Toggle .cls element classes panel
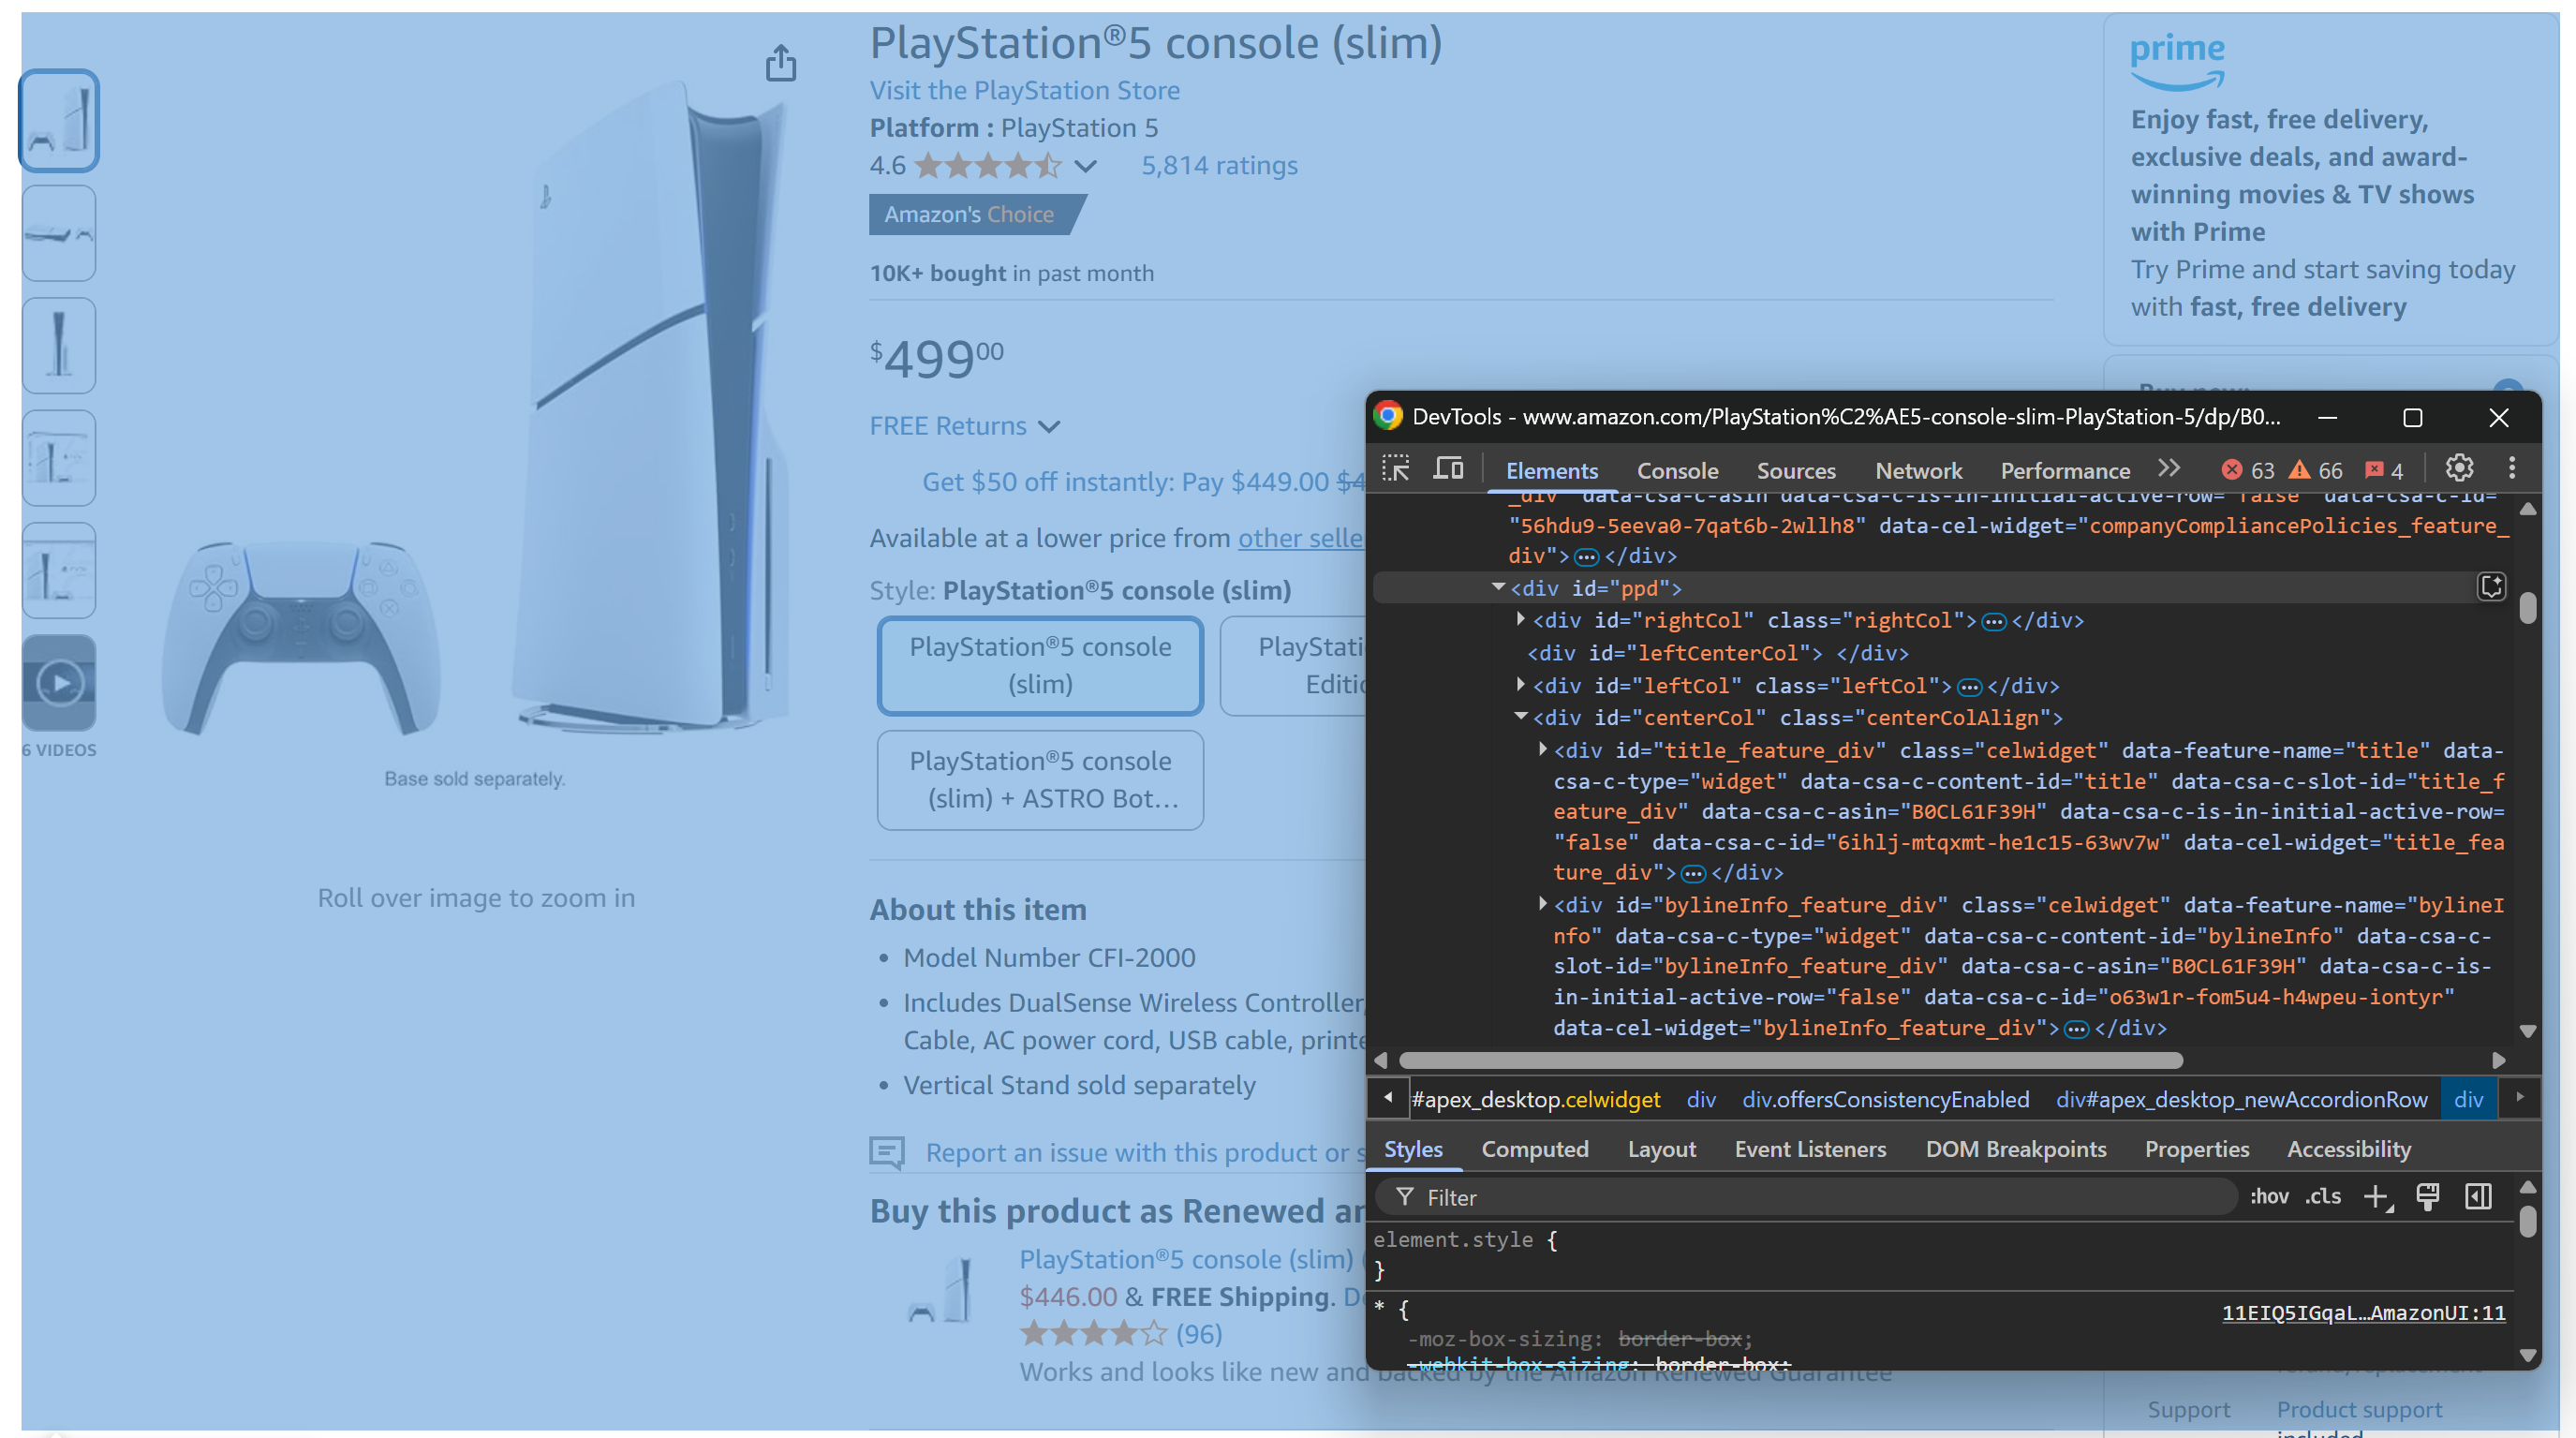The image size is (2576, 1438). coord(2323,1197)
